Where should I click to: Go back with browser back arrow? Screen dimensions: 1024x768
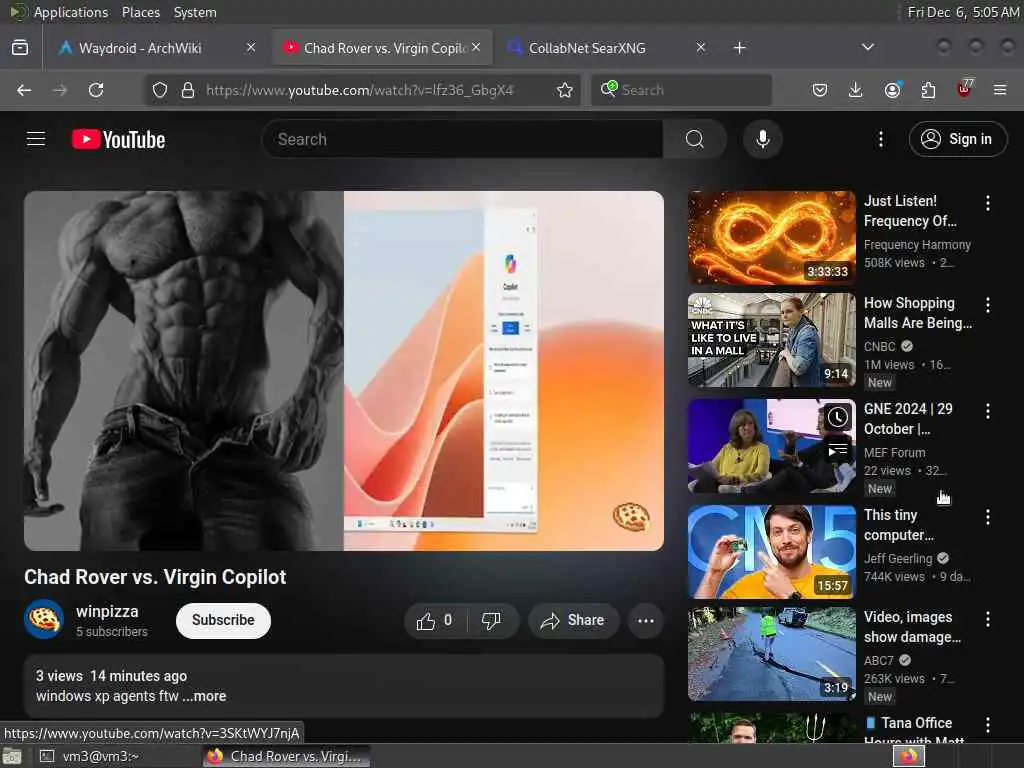coord(24,90)
